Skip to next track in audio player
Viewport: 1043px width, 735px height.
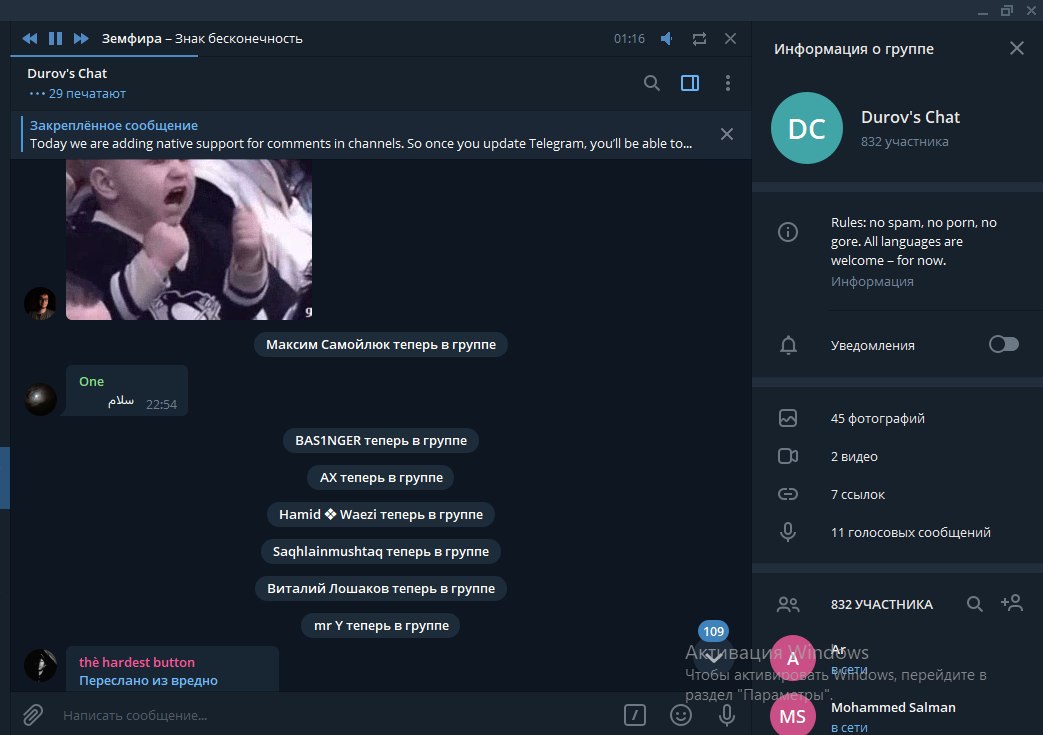coord(81,39)
